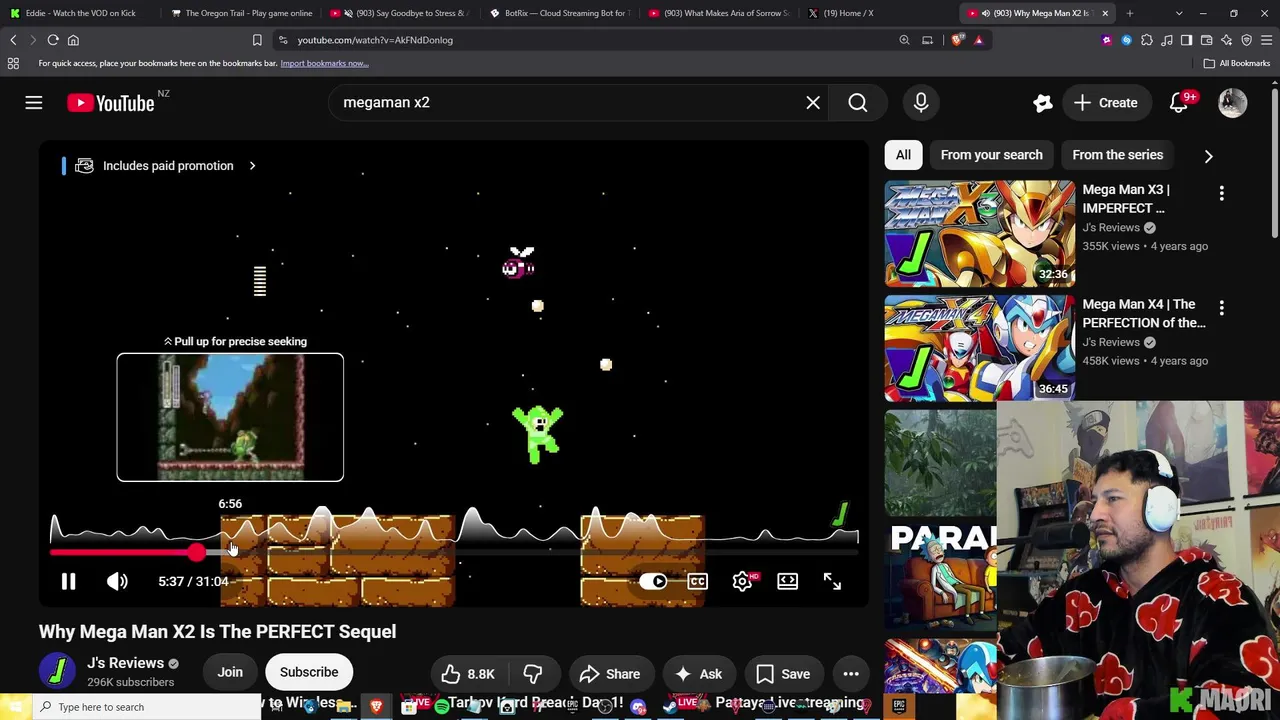
Task: Open the J's Reviews channel name link
Action: [x=125, y=663]
